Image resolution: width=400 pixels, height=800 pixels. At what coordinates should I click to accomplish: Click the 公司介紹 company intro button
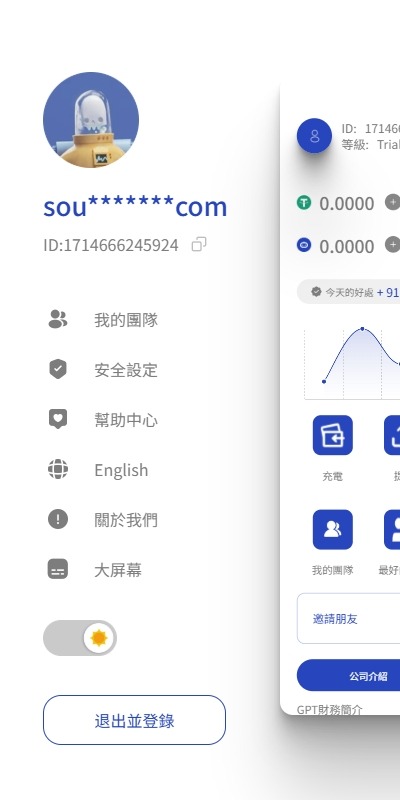coord(348,676)
